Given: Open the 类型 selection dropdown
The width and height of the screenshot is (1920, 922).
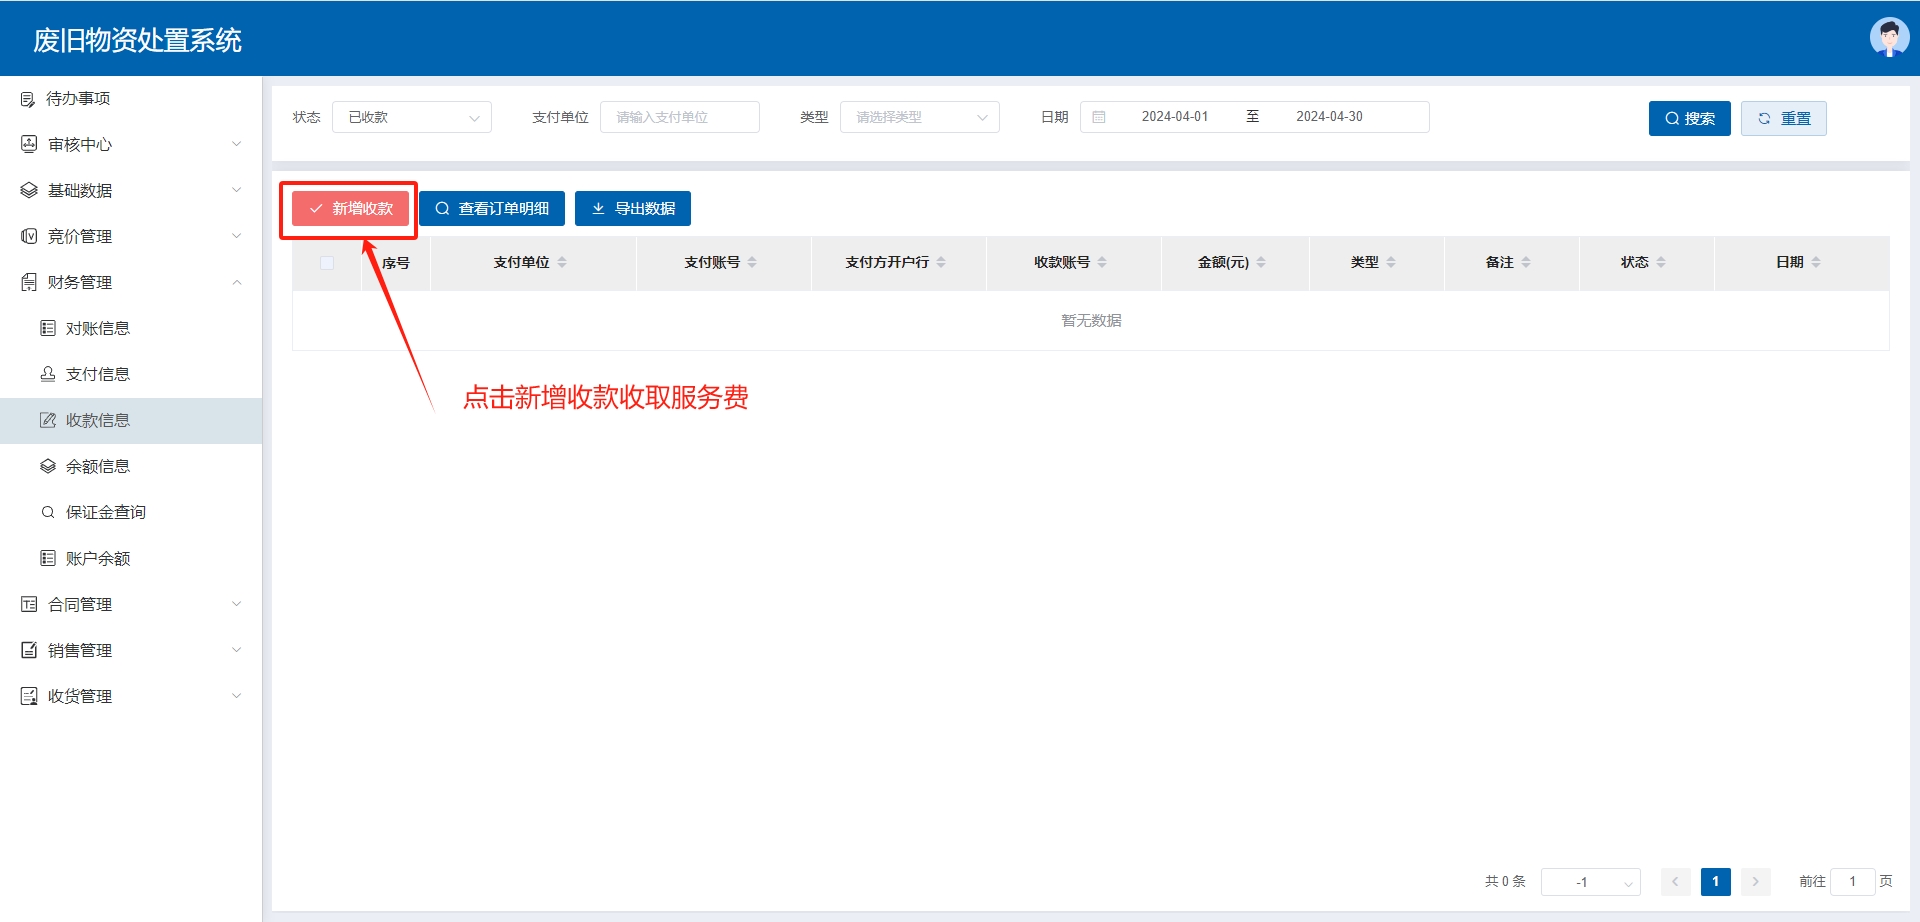Looking at the screenshot, I should (919, 117).
